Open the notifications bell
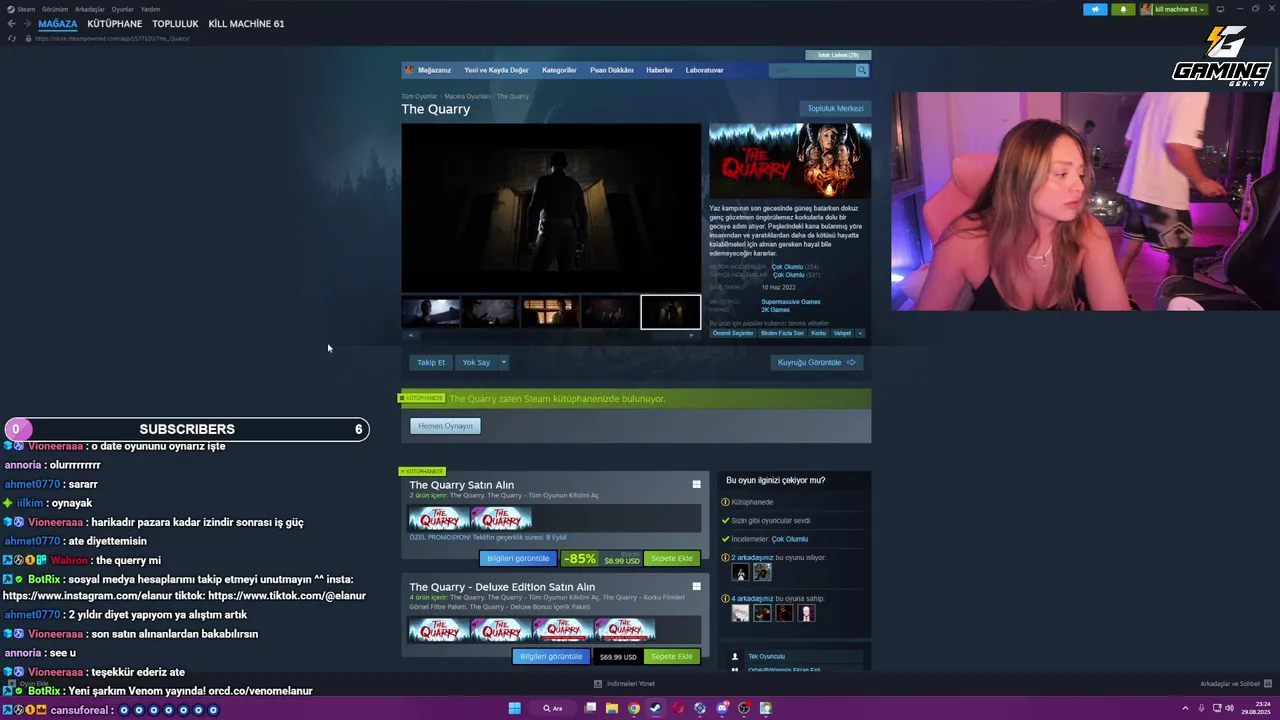 [1122, 9]
